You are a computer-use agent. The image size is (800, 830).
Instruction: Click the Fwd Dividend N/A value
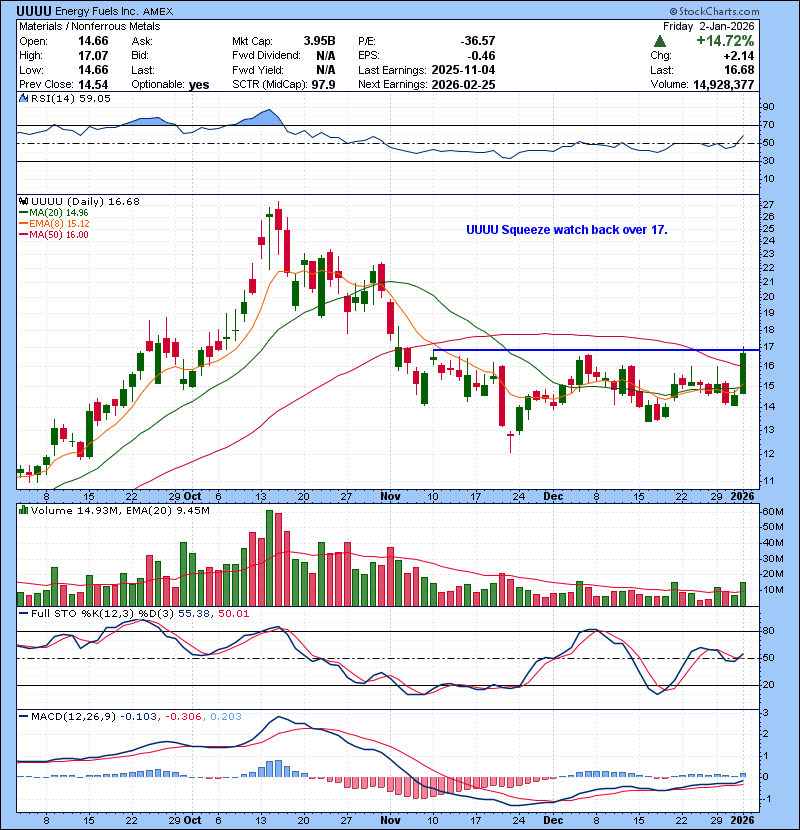(x=326, y=56)
